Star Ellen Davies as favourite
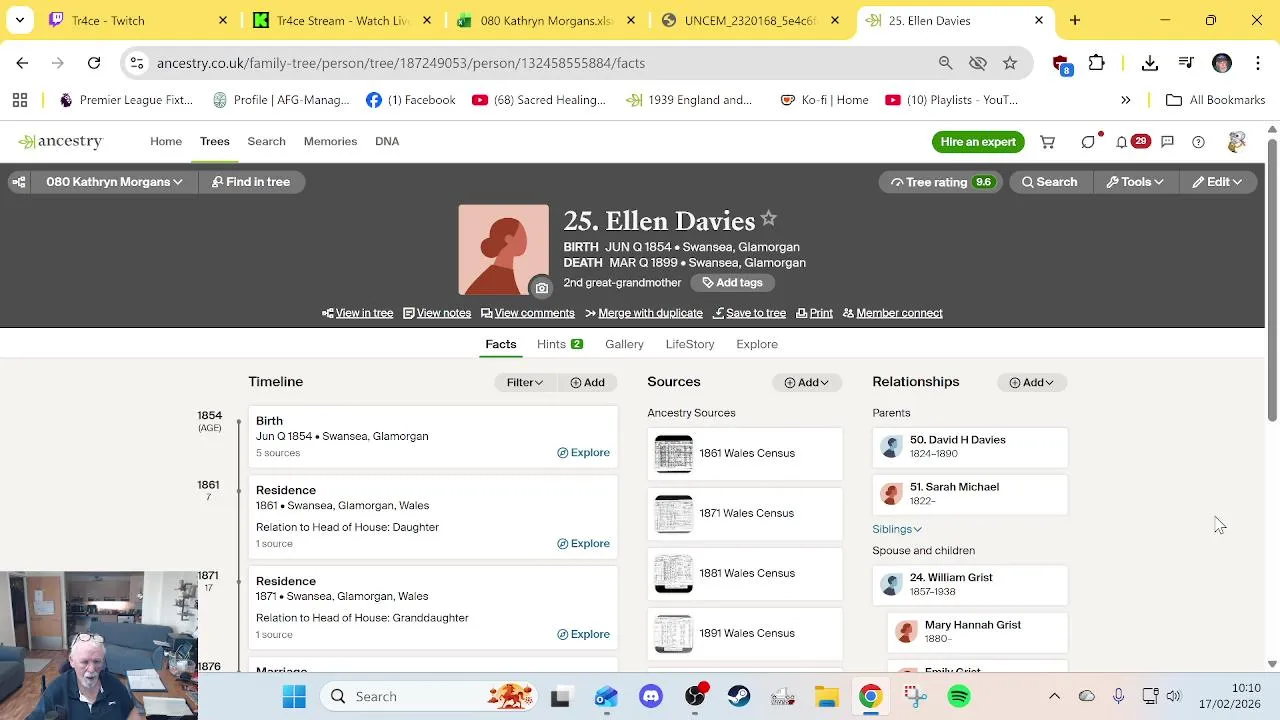The height and width of the screenshot is (720, 1280). pyautogui.click(x=768, y=218)
